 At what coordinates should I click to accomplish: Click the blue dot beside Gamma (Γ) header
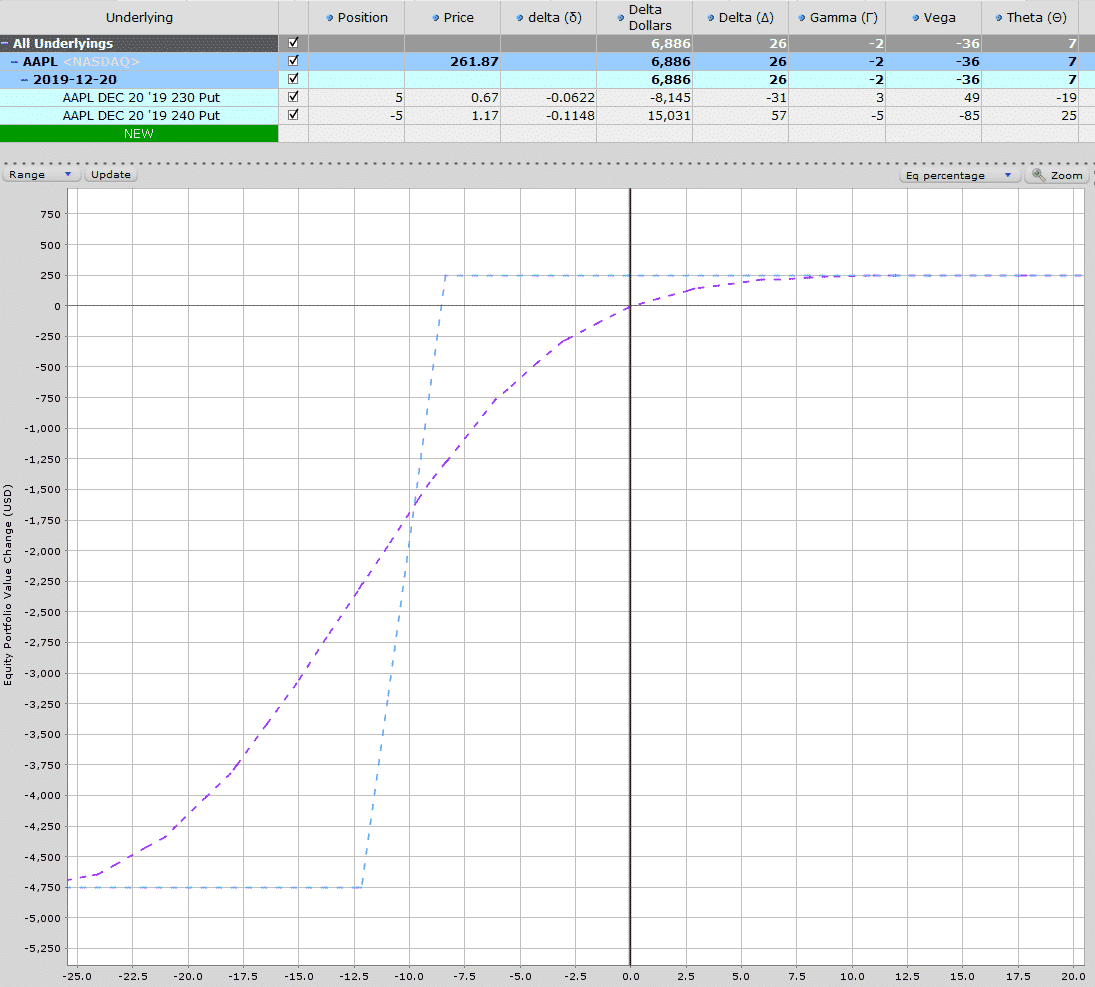802,18
